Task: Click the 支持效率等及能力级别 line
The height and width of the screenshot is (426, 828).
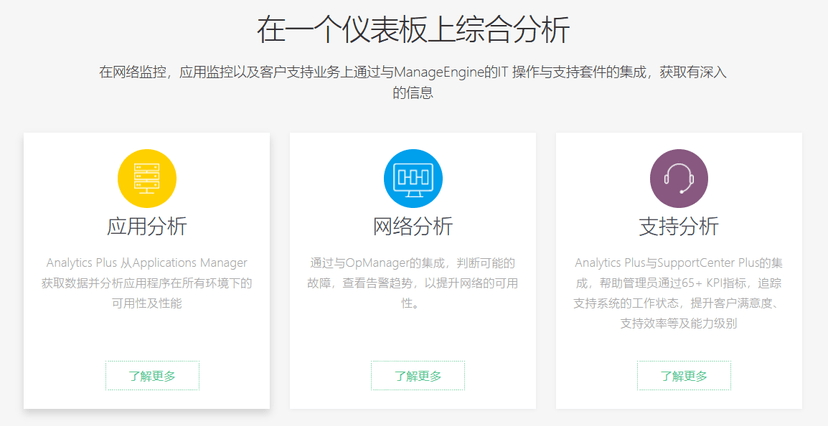Action: (x=678, y=323)
